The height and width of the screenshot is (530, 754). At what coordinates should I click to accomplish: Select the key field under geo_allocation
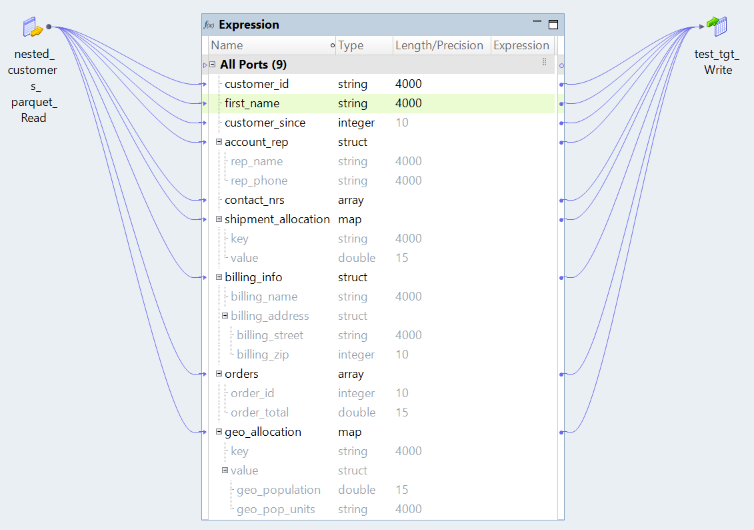tap(239, 451)
